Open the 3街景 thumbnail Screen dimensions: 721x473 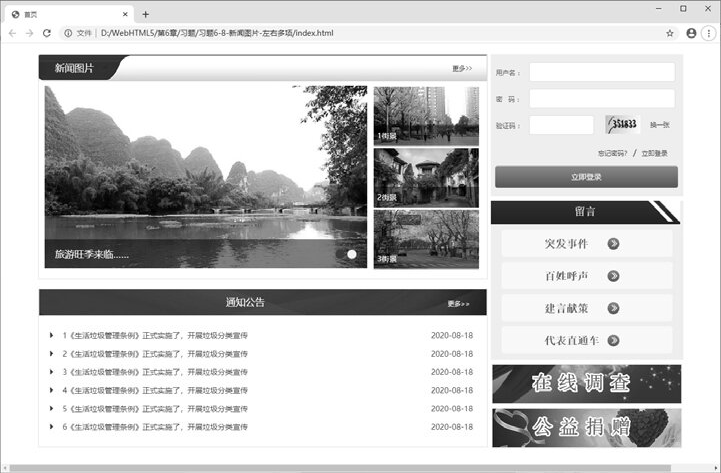(x=426, y=239)
